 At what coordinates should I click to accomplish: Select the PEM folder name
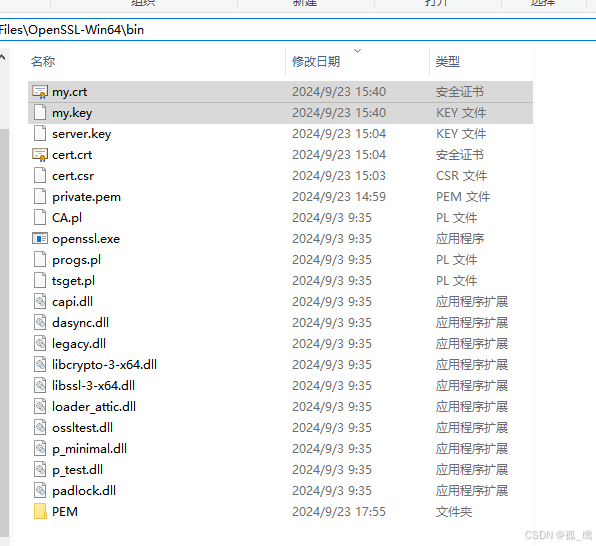pos(65,512)
